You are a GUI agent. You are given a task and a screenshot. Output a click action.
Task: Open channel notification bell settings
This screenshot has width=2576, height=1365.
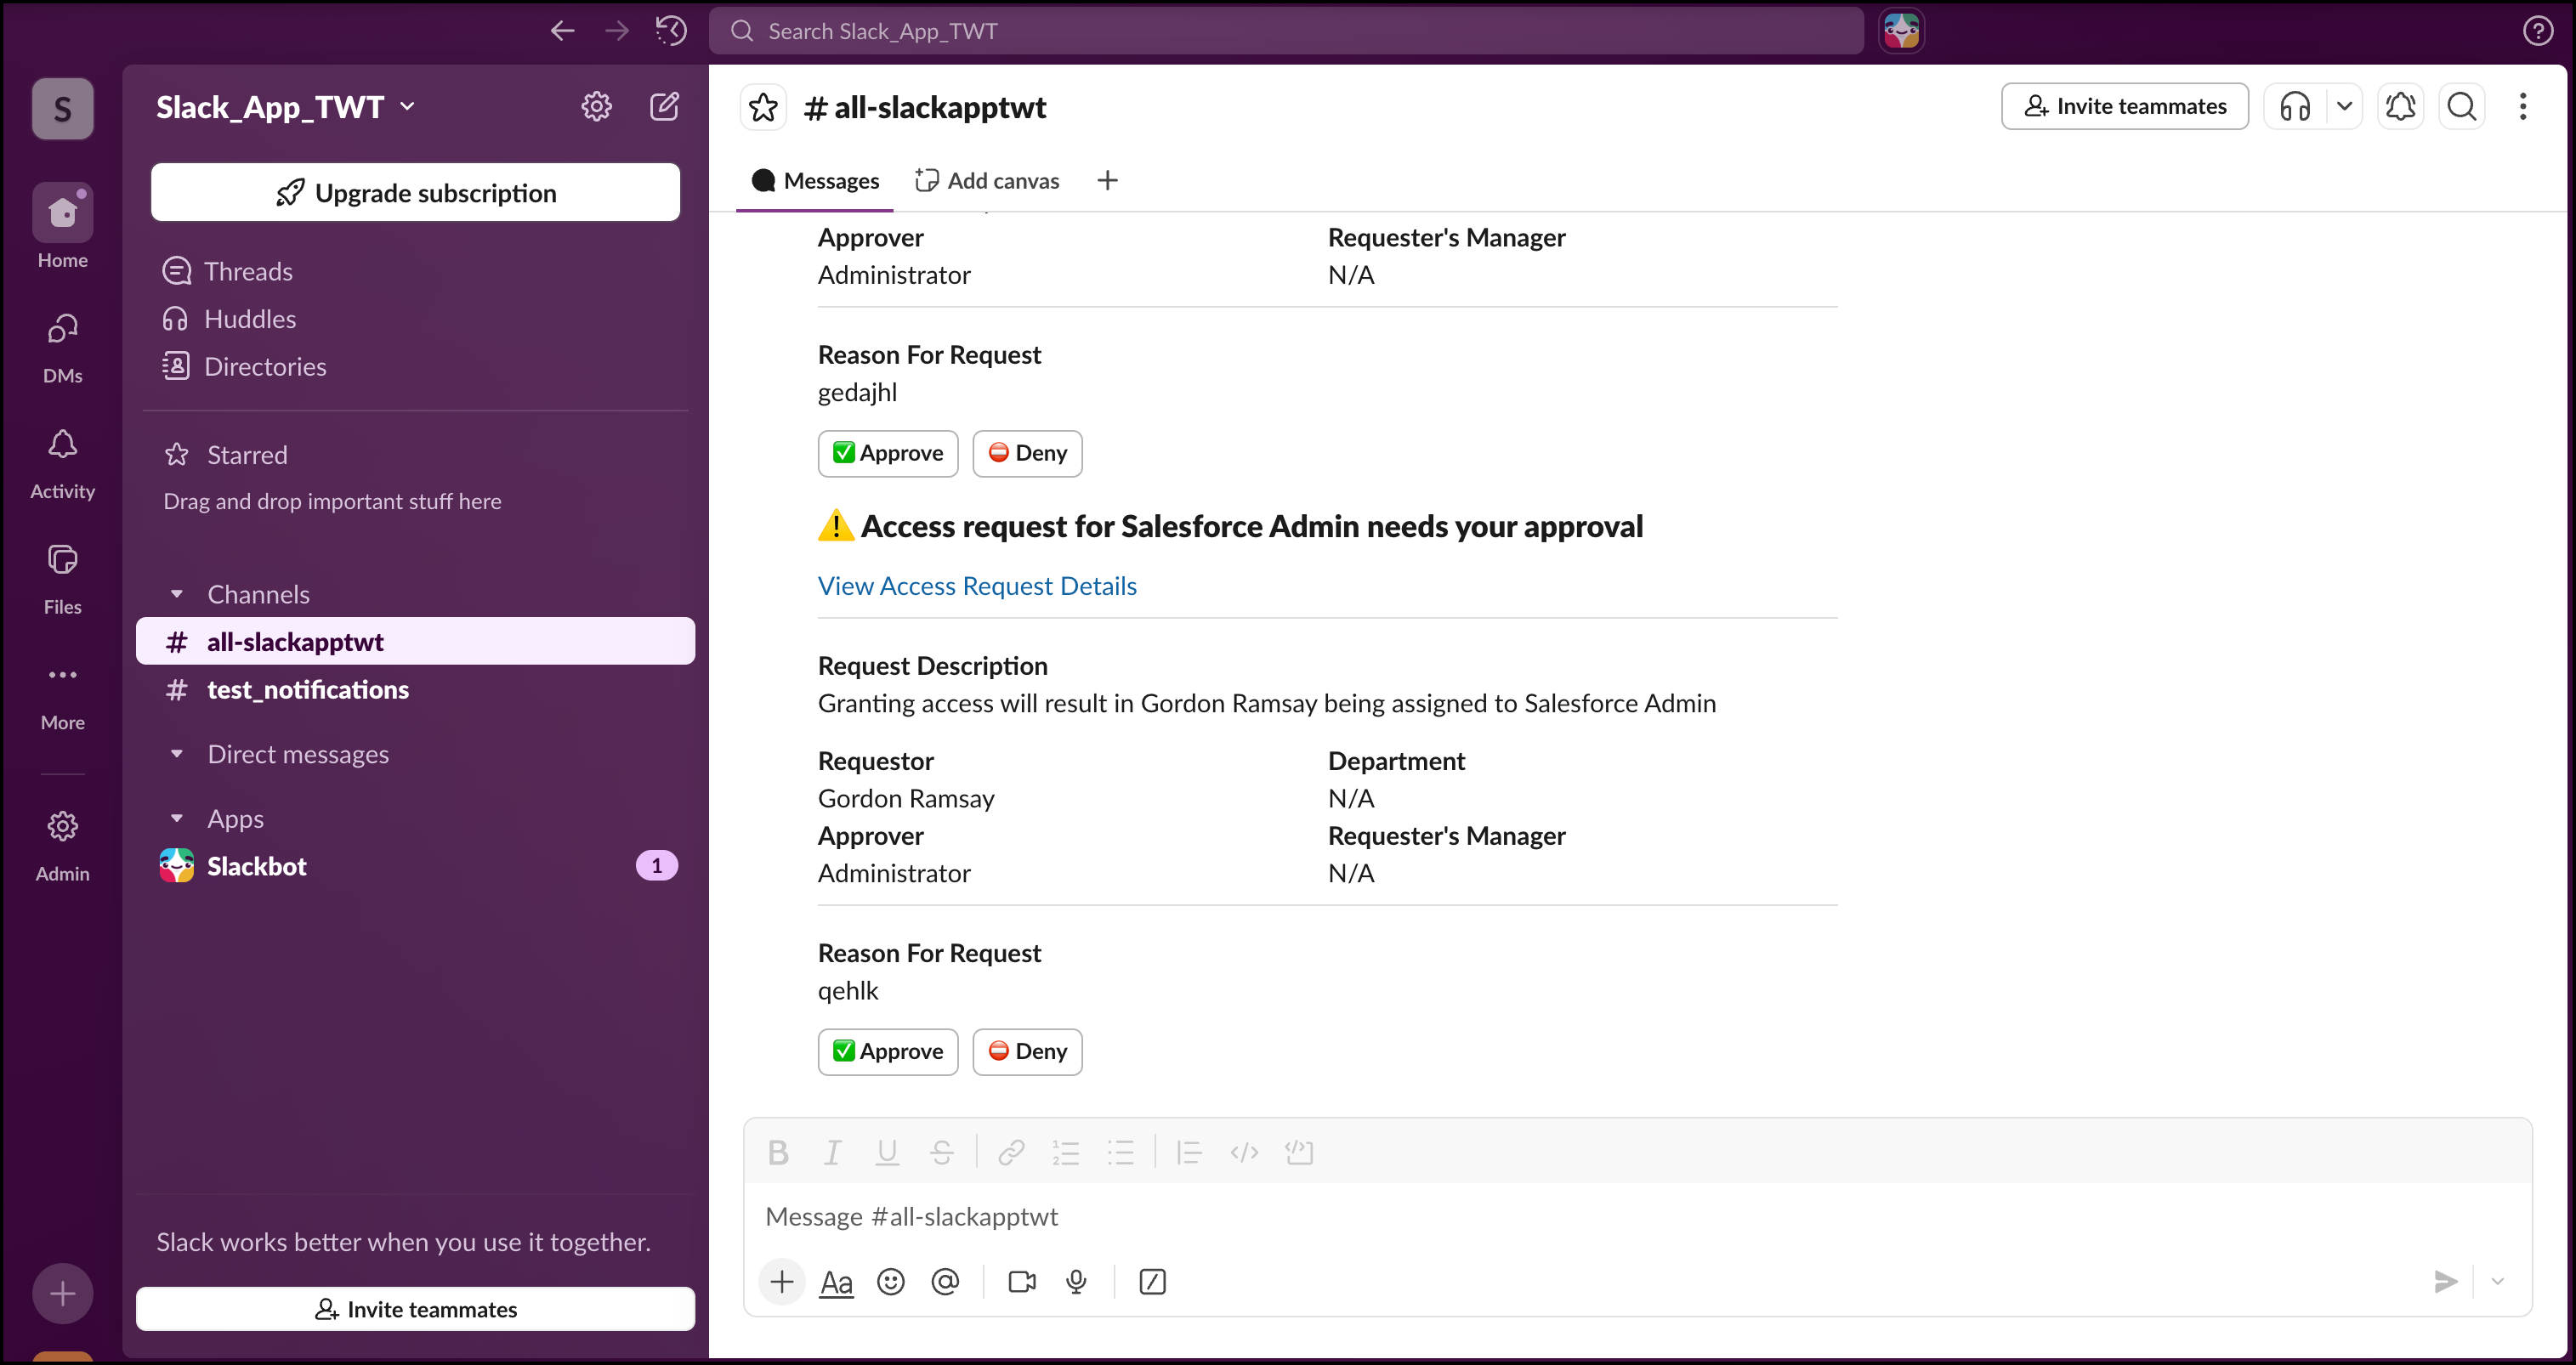pos(2400,106)
